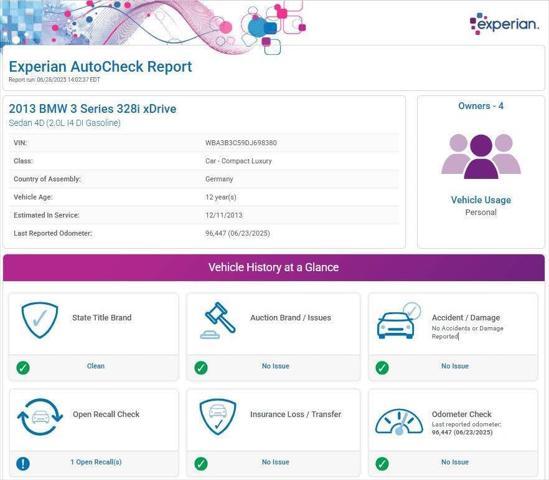549x480 pixels.
Task: Click the VIN: field label
Action: pos(20,143)
